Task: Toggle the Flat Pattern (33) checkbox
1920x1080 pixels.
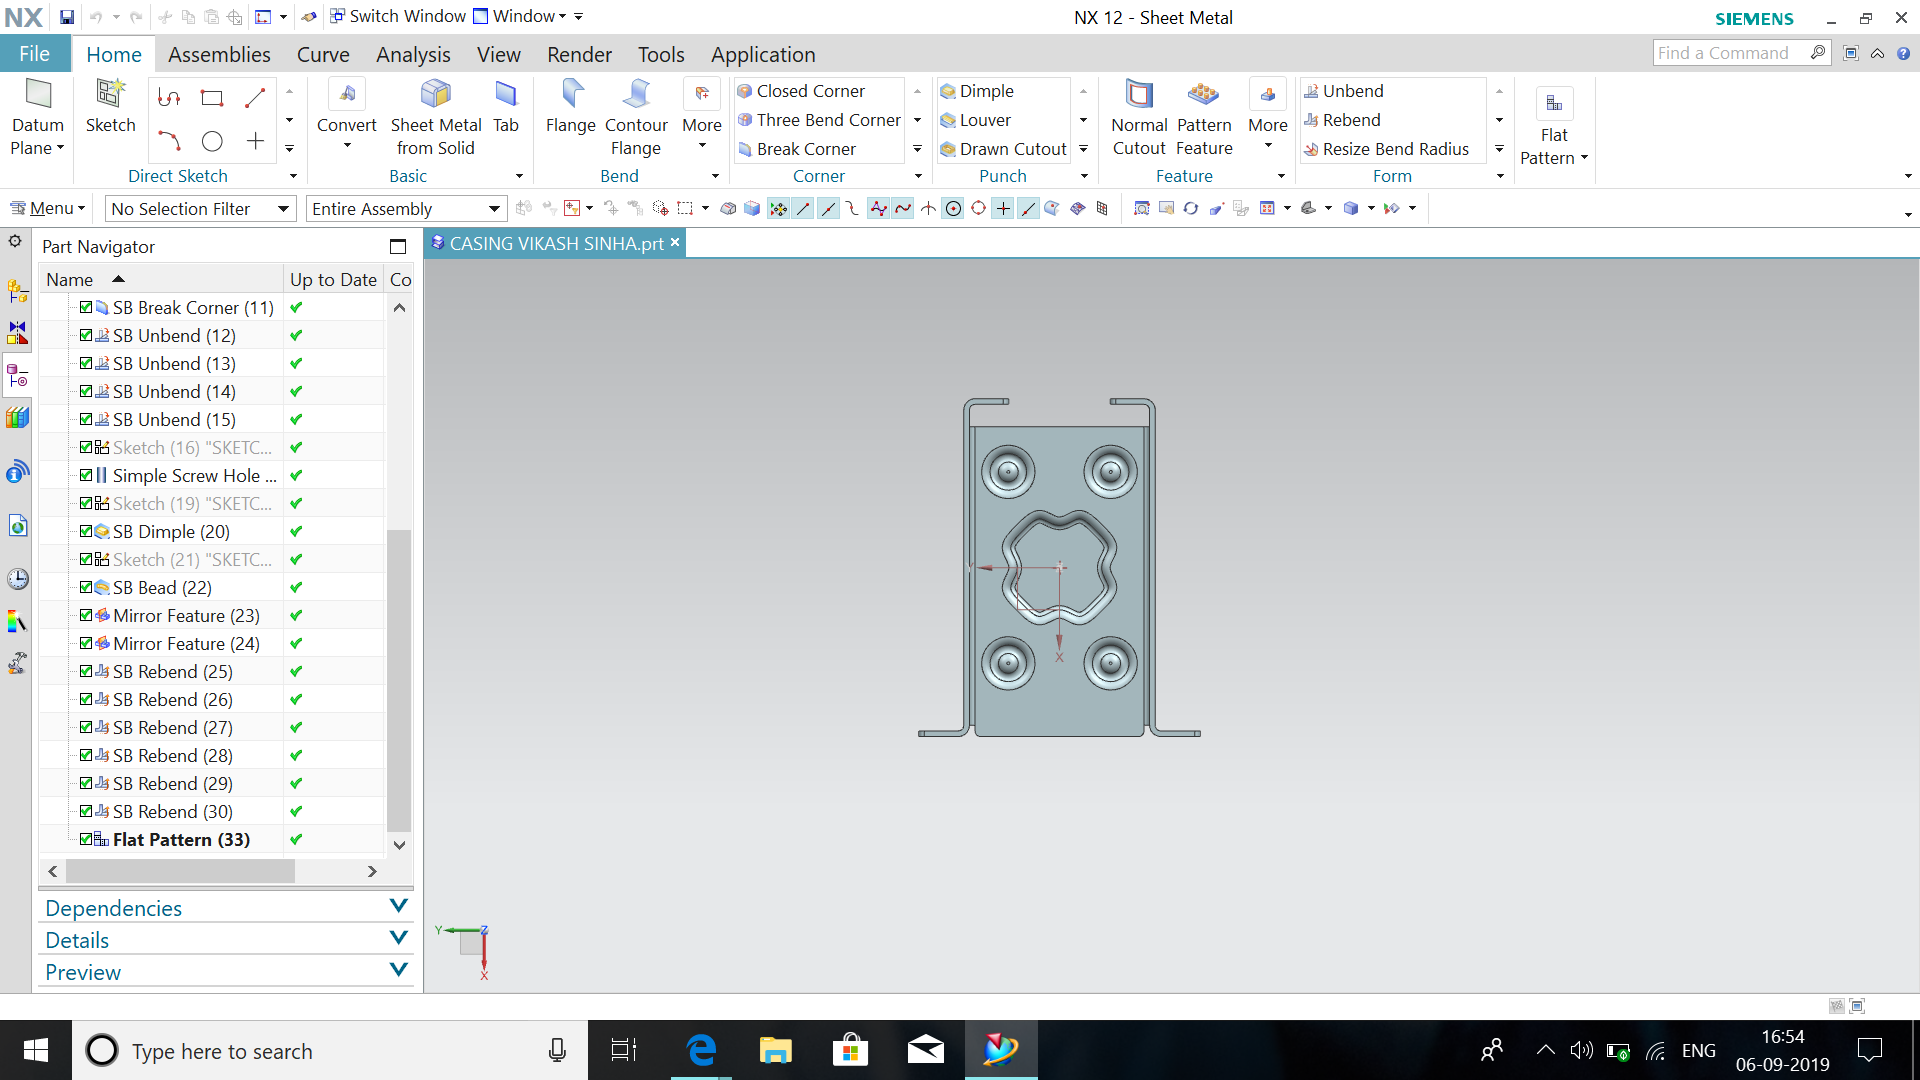Action: (85, 839)
